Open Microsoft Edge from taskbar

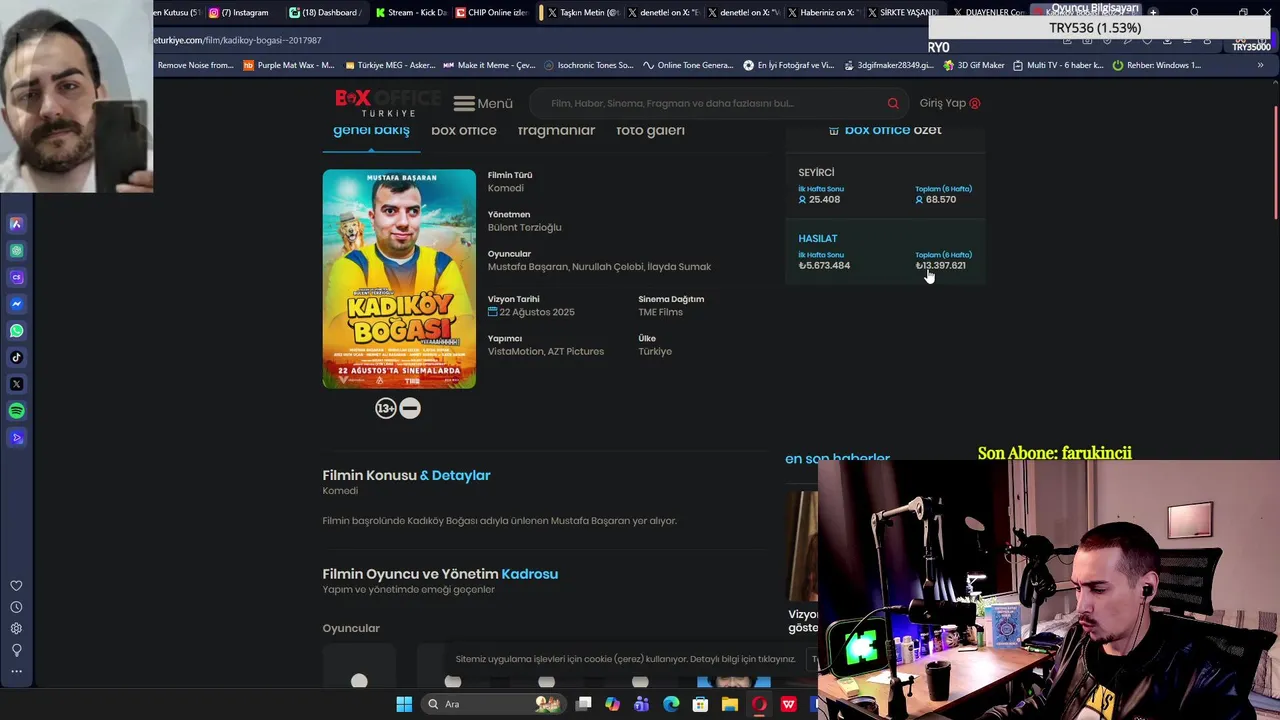pos(671,704)
